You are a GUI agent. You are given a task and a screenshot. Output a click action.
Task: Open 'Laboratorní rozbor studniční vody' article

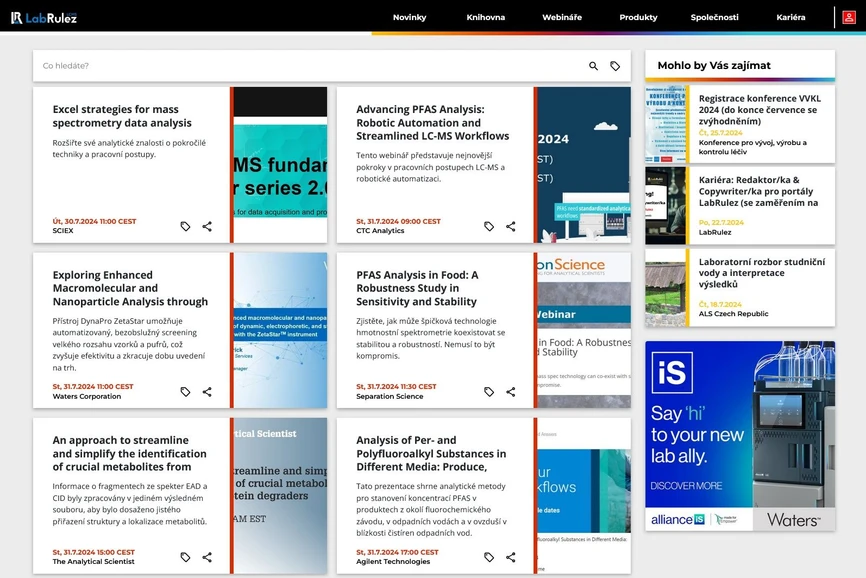(x=762, y=273)
